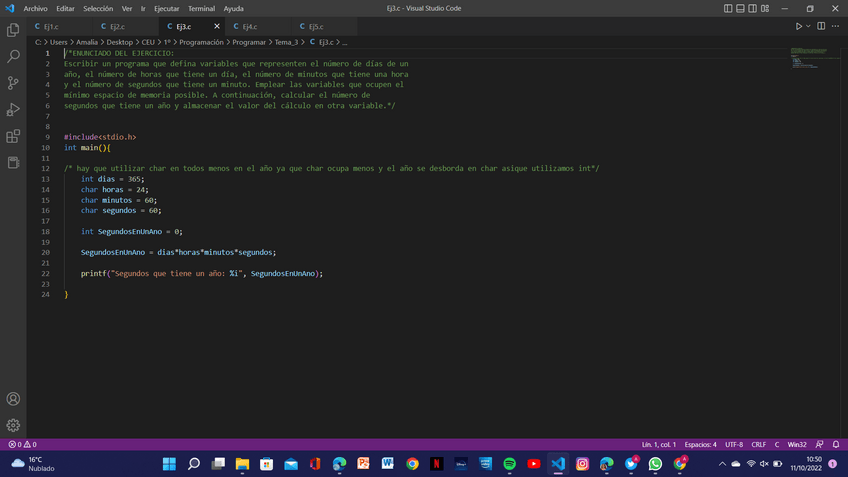This screenshot has width=848, height=477.
Task: Open Run and Debug view
Action: pyautogui.click(x=13, y=109)
